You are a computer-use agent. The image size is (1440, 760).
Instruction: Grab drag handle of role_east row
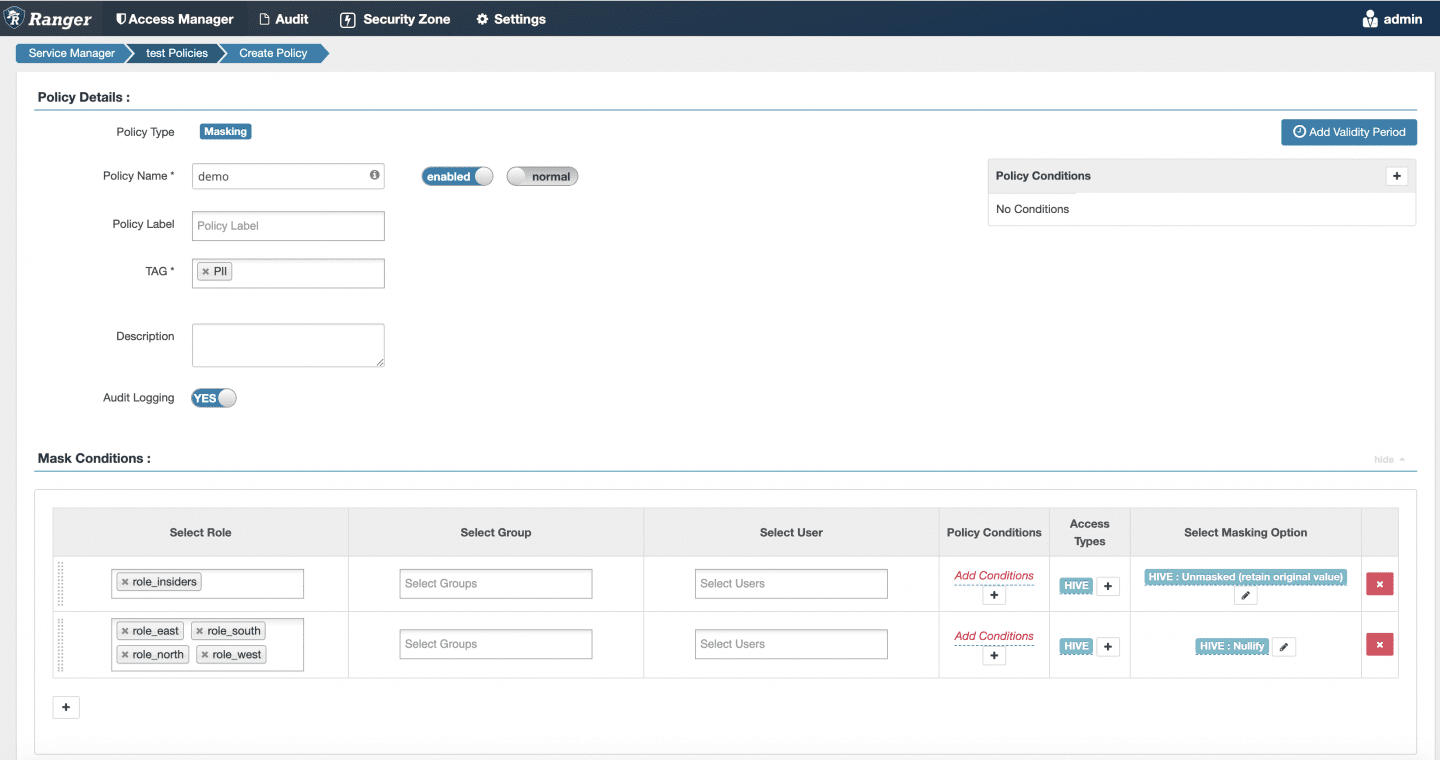(x=60, y=645)
